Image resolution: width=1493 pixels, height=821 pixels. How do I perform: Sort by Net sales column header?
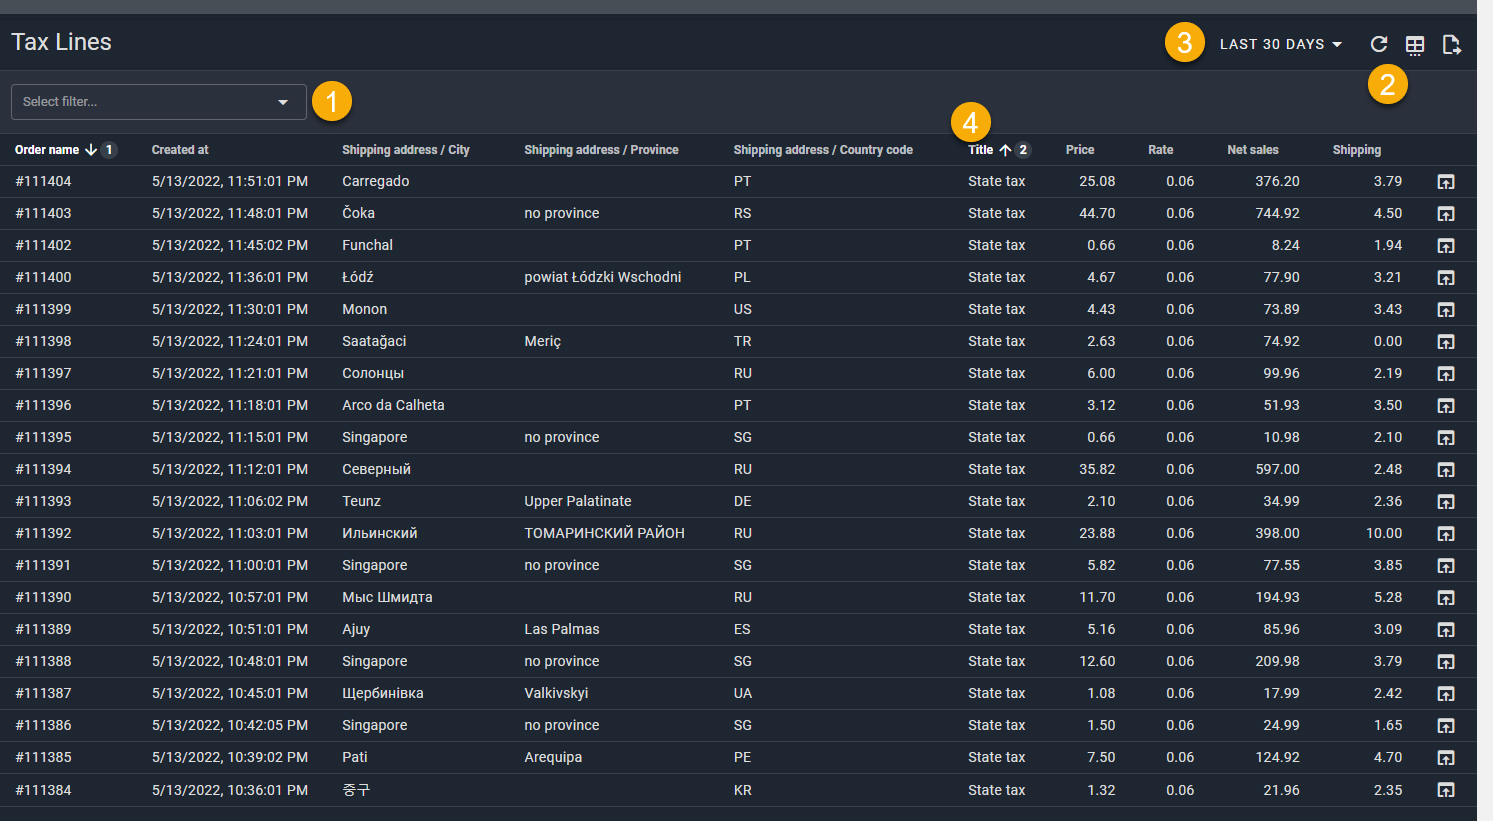[1252, 150]
